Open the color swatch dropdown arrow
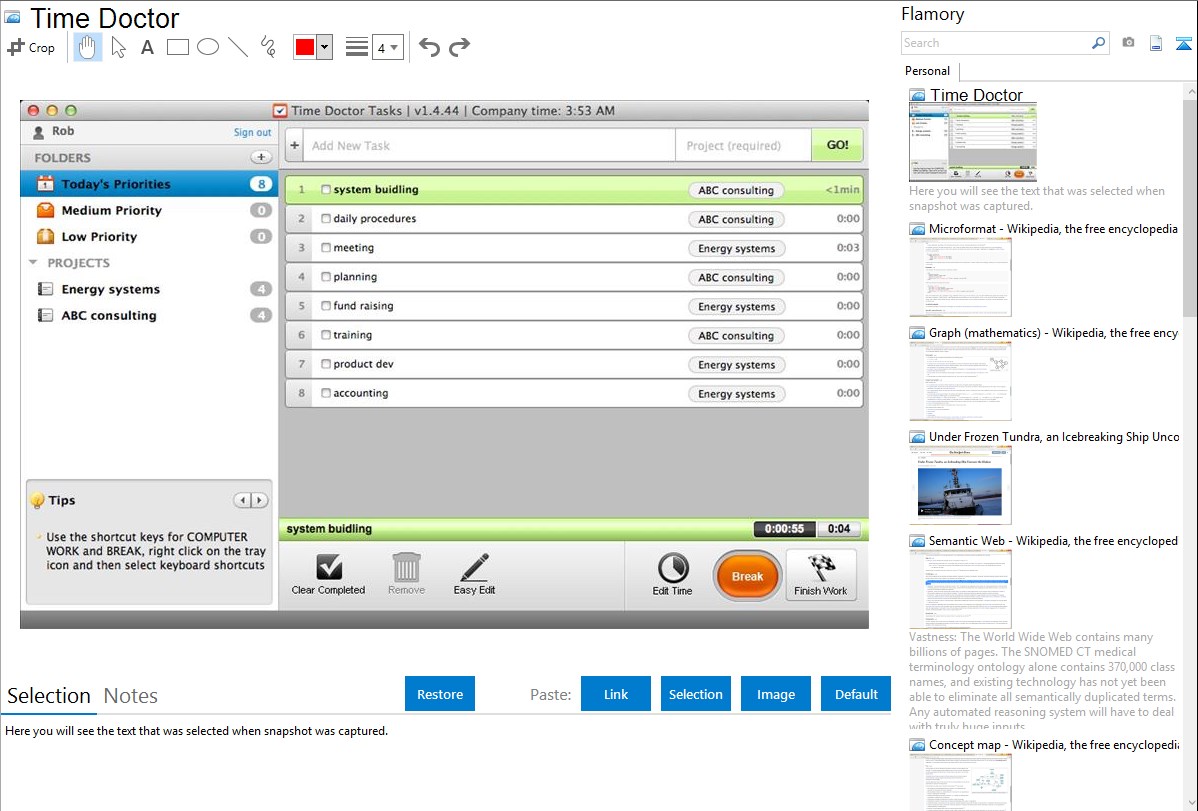Screen dimensions: 1198x811 click(x=325, y=47)
